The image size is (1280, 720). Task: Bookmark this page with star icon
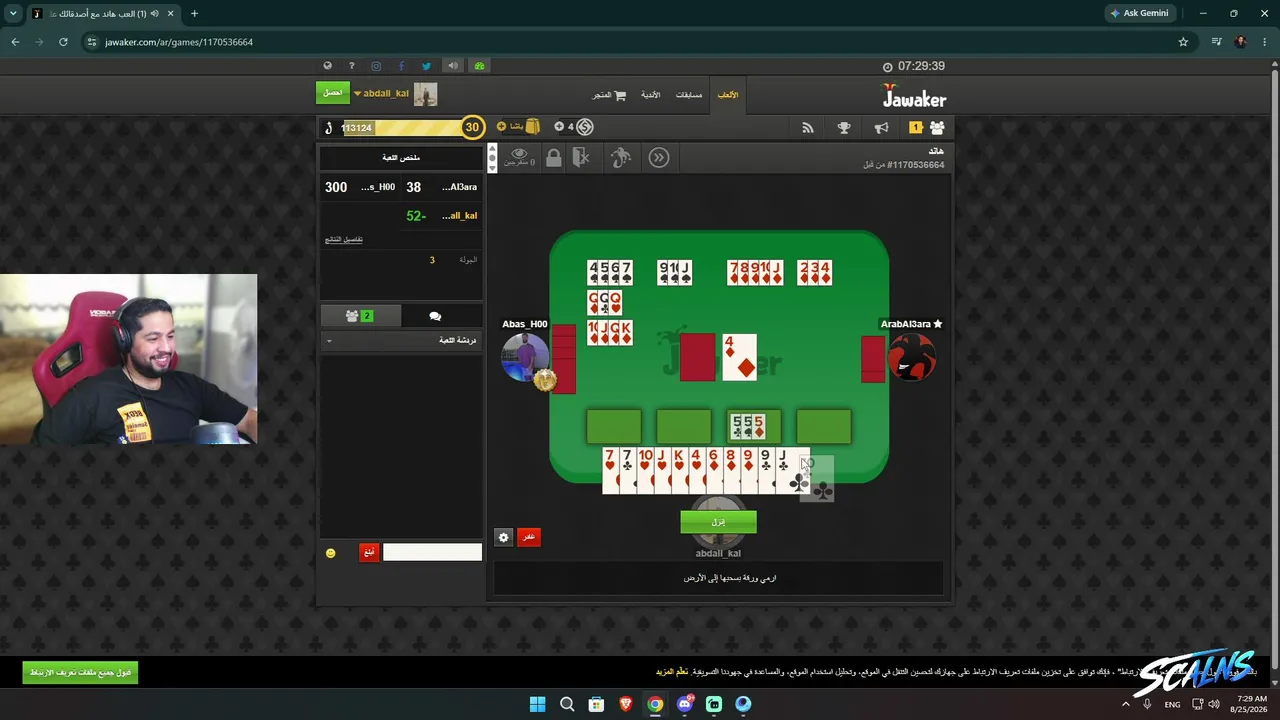pos(1183,42)
